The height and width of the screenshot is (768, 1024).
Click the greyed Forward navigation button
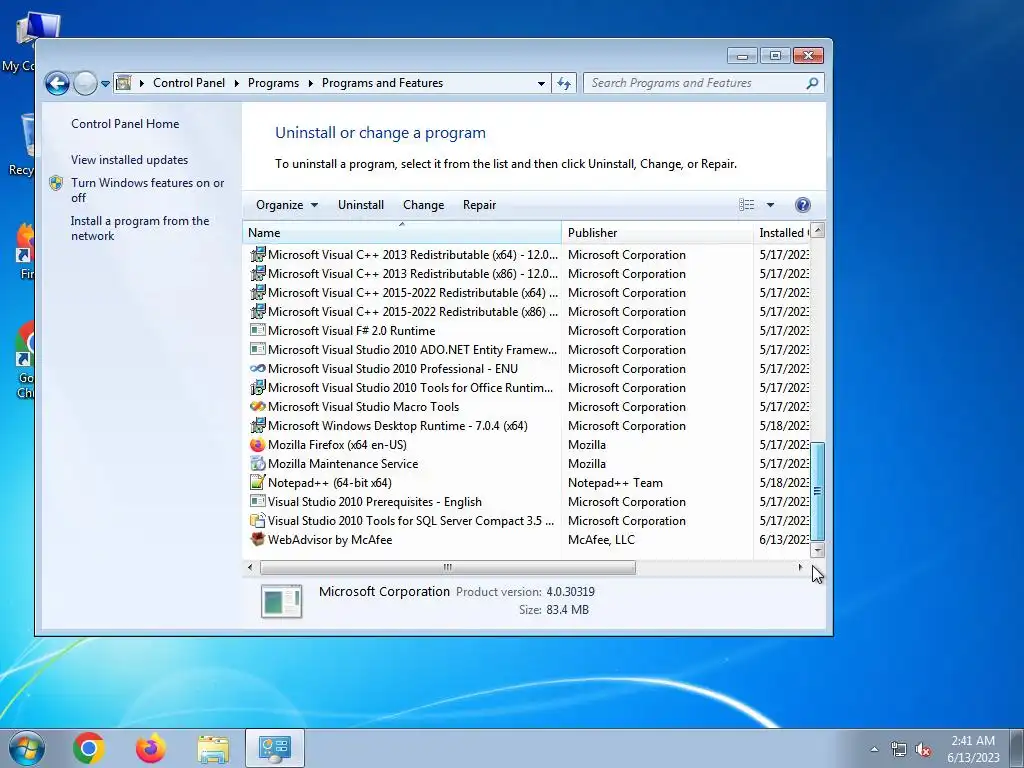tap(85, 84)
